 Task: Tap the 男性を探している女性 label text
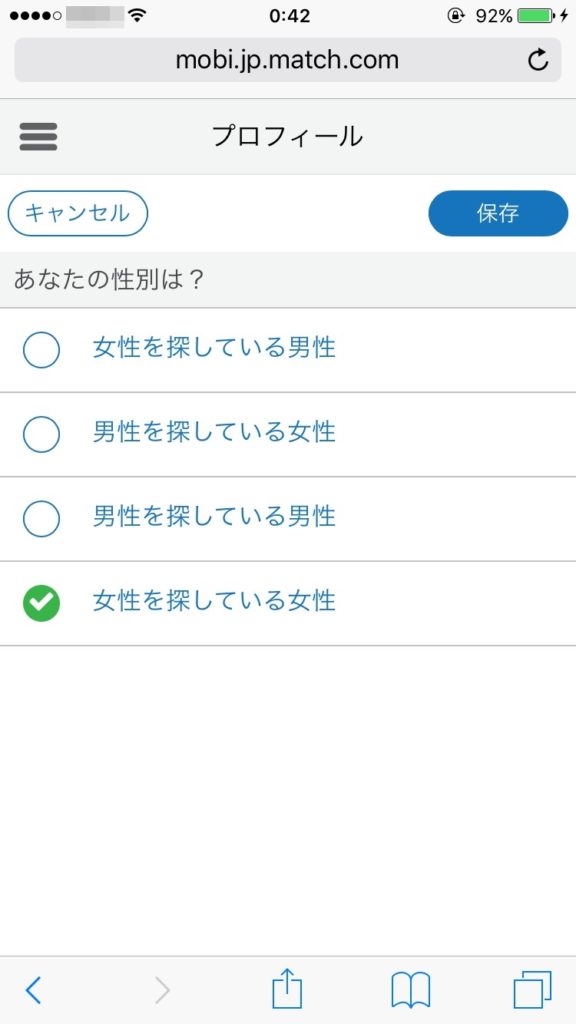click(x=214, y=432)
